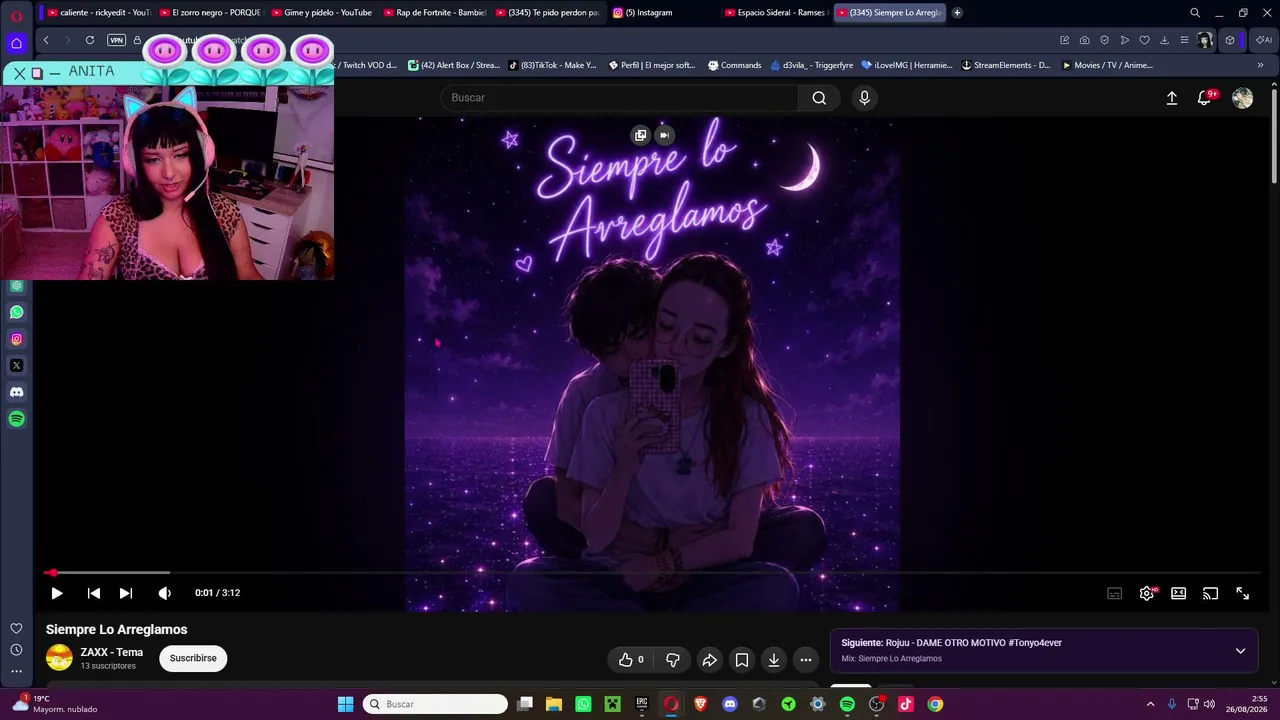Screen dimensions: 1280x720
Task: Open the Movies / TV / Anime bookmark
Action: tap(1108, 65)
